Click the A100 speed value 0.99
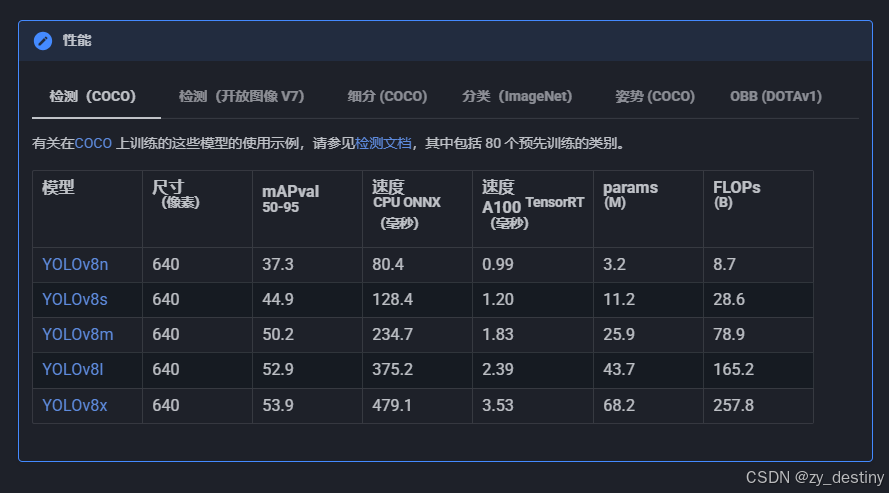 click(x=498, y=265)
